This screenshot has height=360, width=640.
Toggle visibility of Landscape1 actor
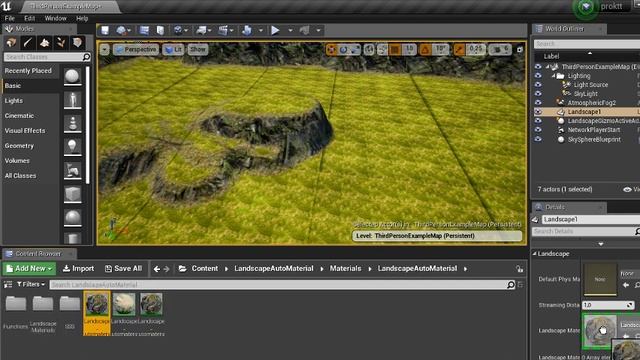click(538, 111)
